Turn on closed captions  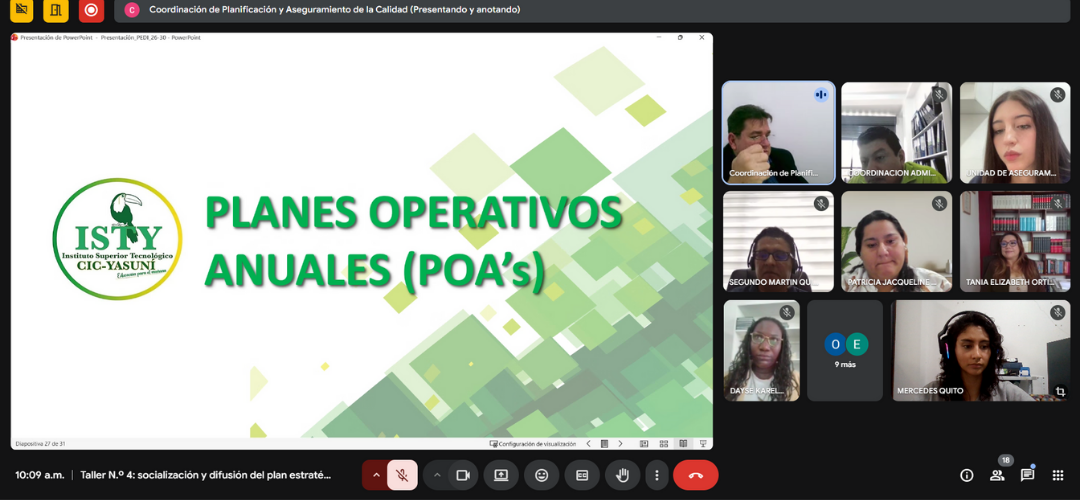(581, 475)
